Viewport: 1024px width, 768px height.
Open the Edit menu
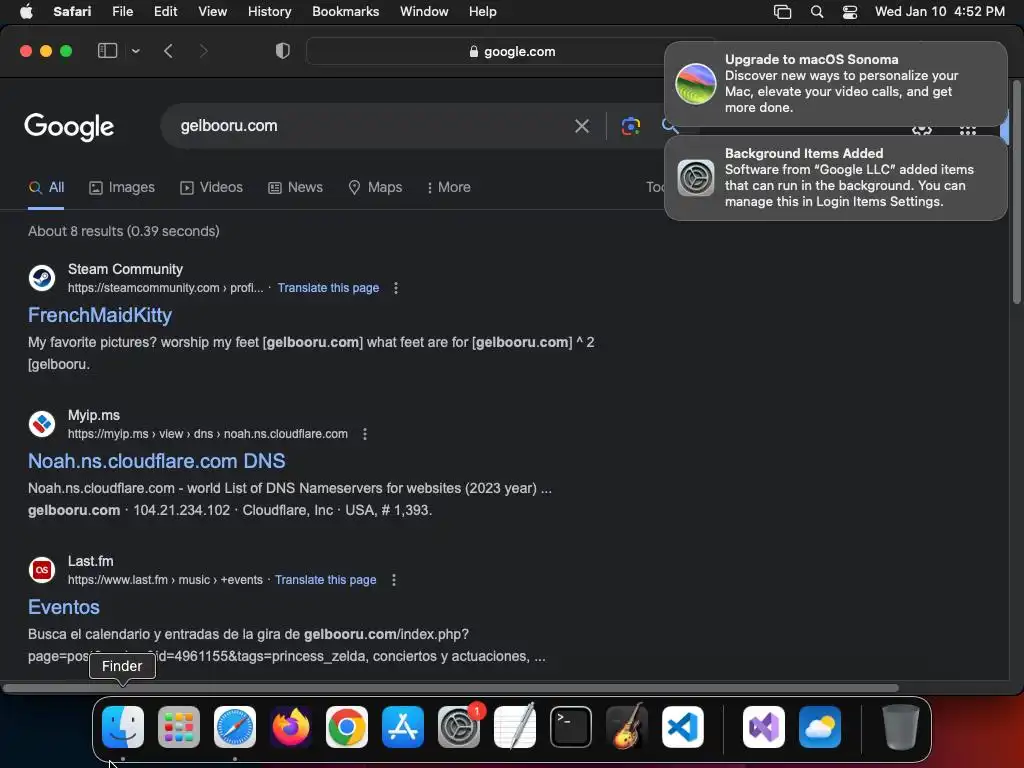[165, 12]
